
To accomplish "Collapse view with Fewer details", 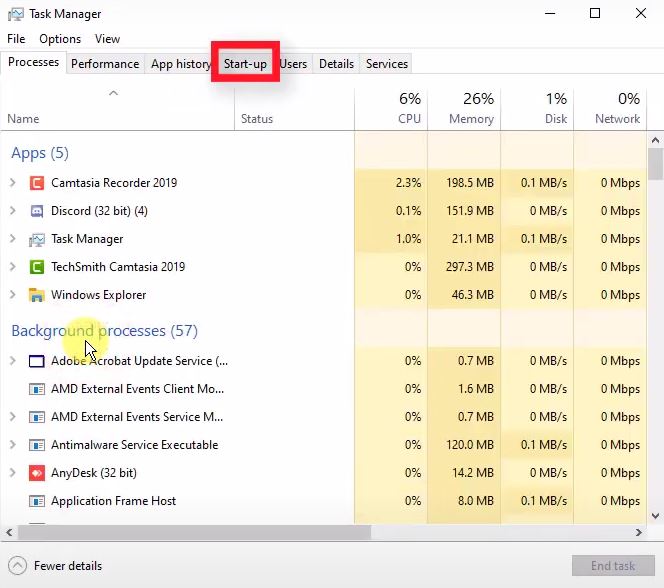I will click(56, 566).
